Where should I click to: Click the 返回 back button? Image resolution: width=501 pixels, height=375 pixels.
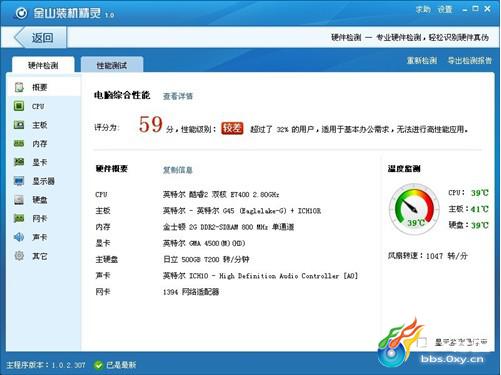(x=40, y=38)
